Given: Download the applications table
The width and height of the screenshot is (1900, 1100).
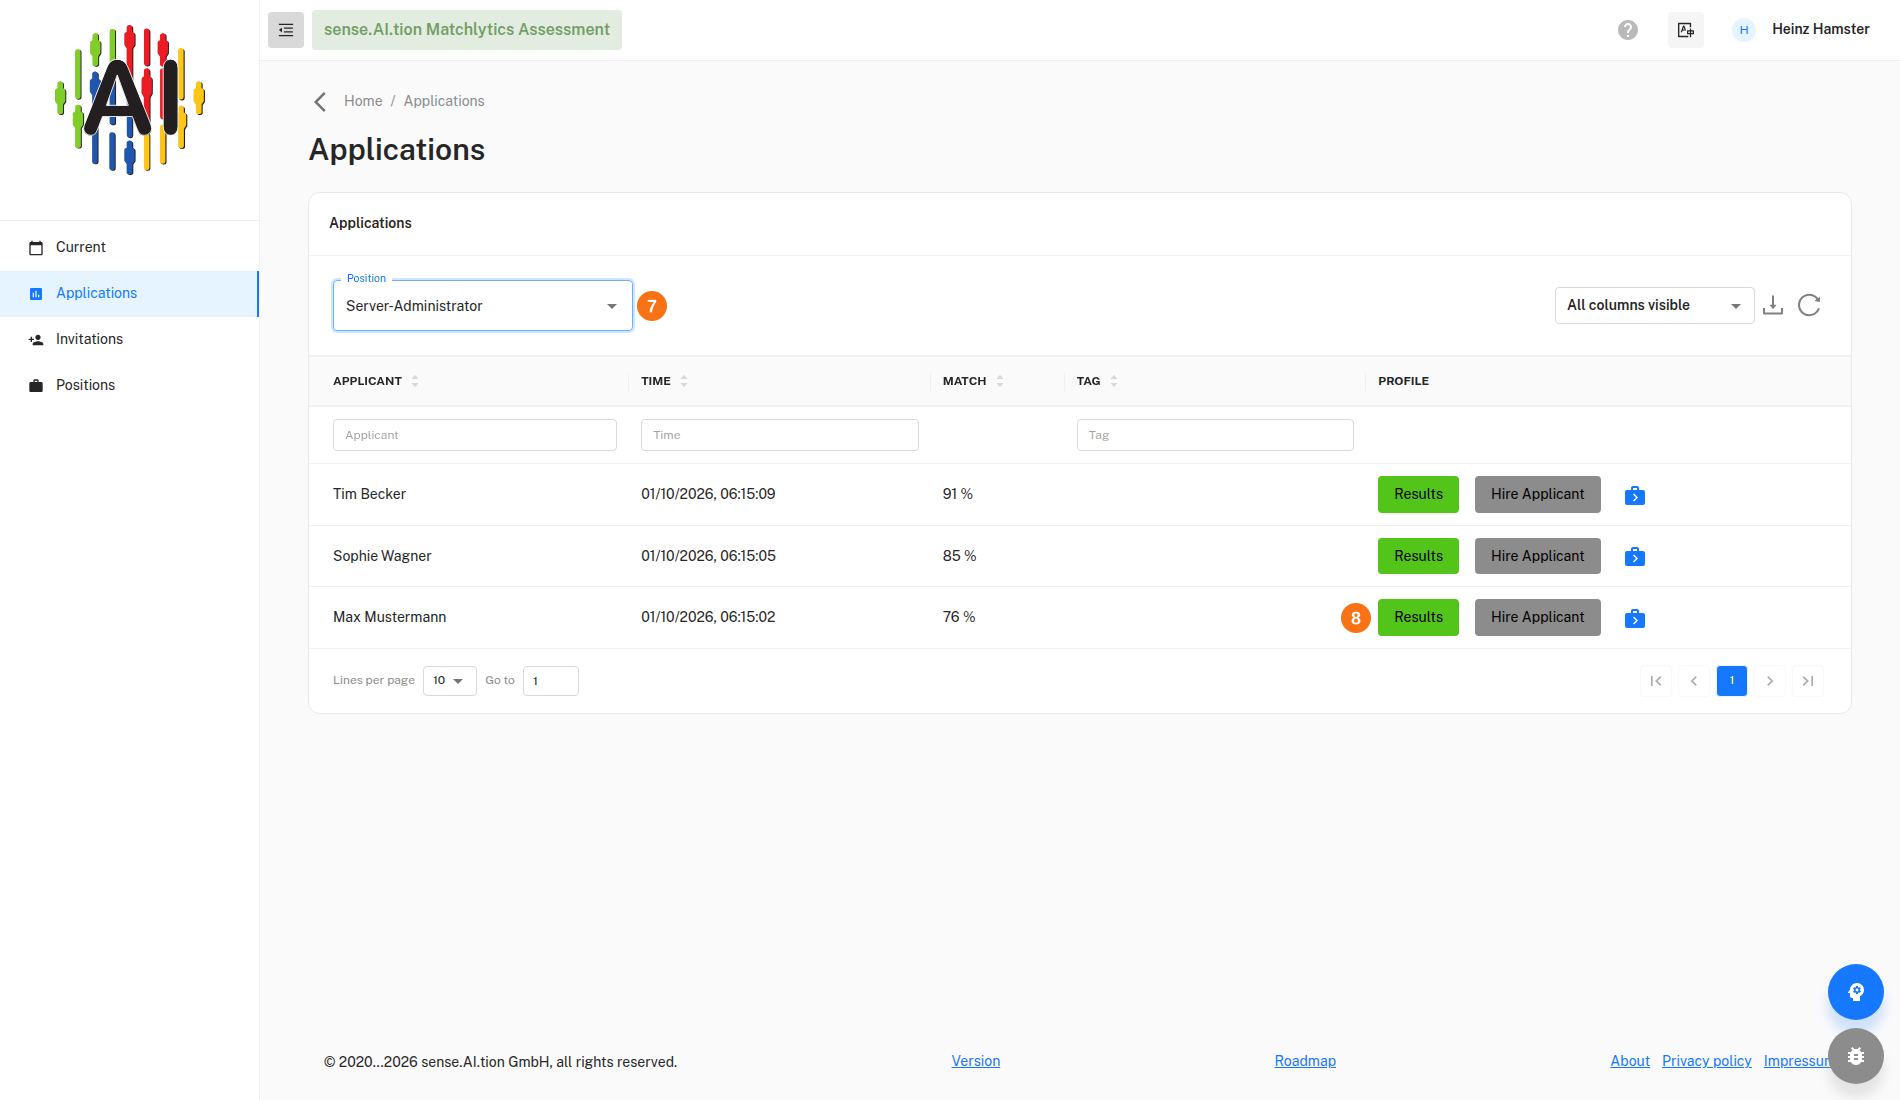Looking at the screenshot, I should tap(1773, 305).
